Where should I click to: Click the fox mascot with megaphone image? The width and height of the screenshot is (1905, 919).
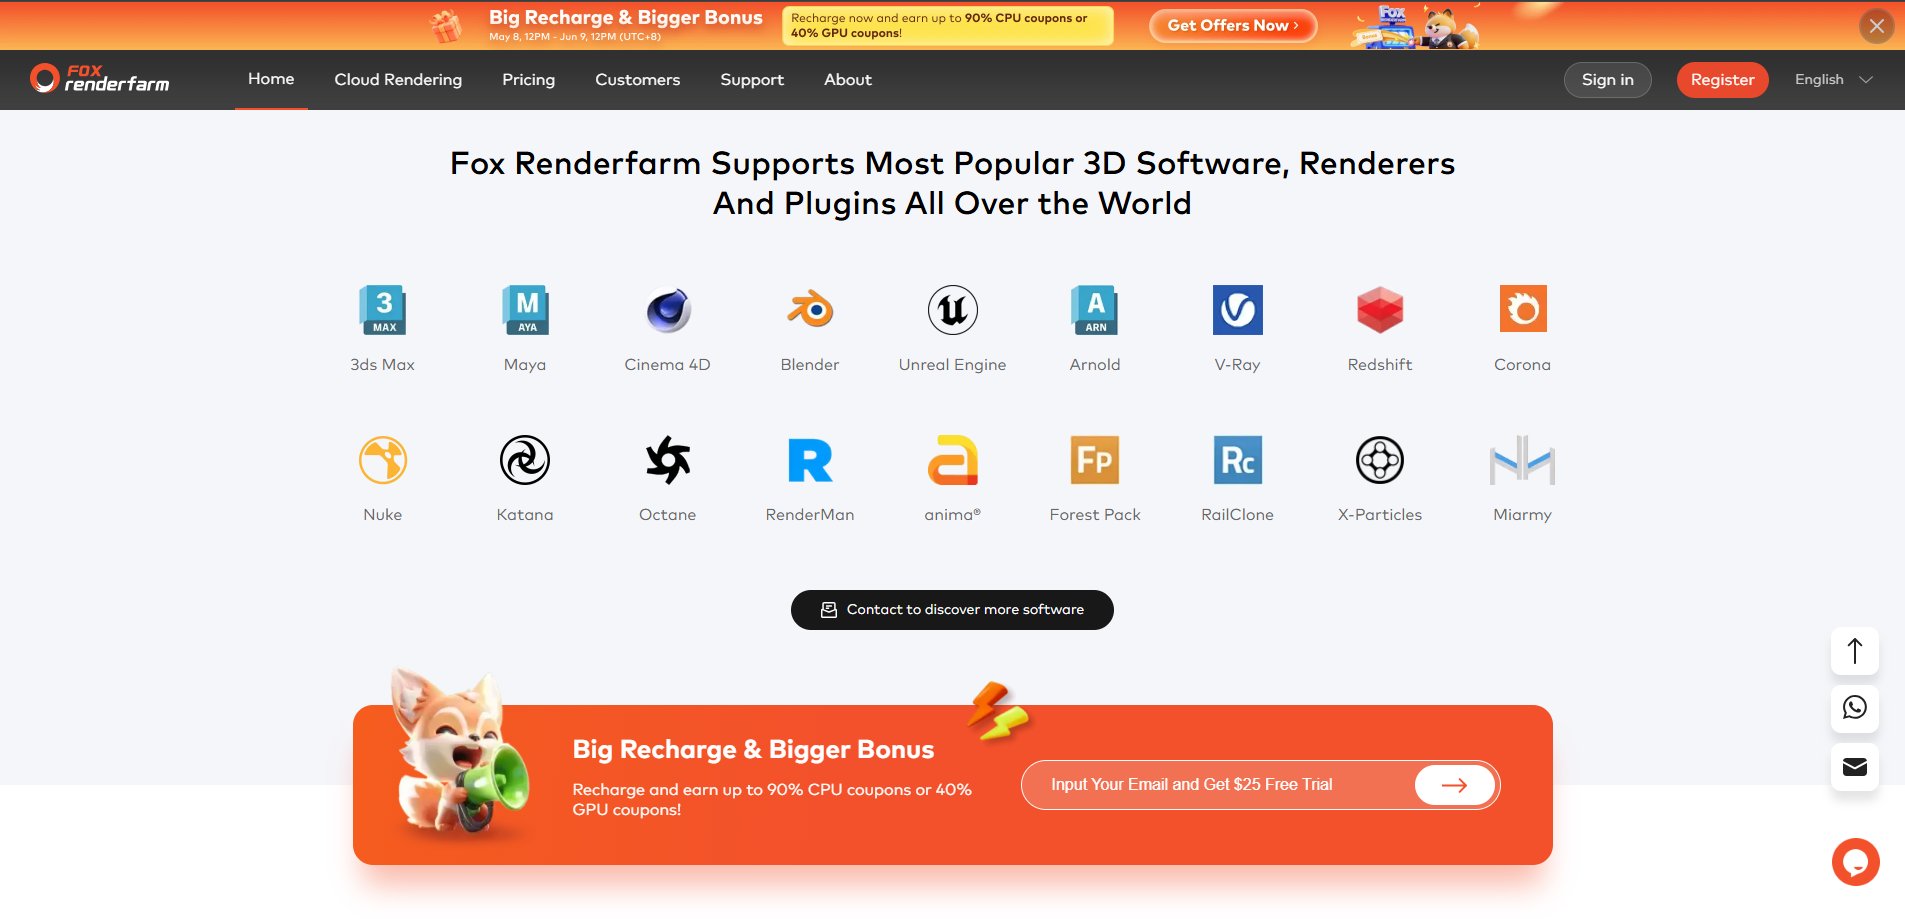[x=462, y=750]
